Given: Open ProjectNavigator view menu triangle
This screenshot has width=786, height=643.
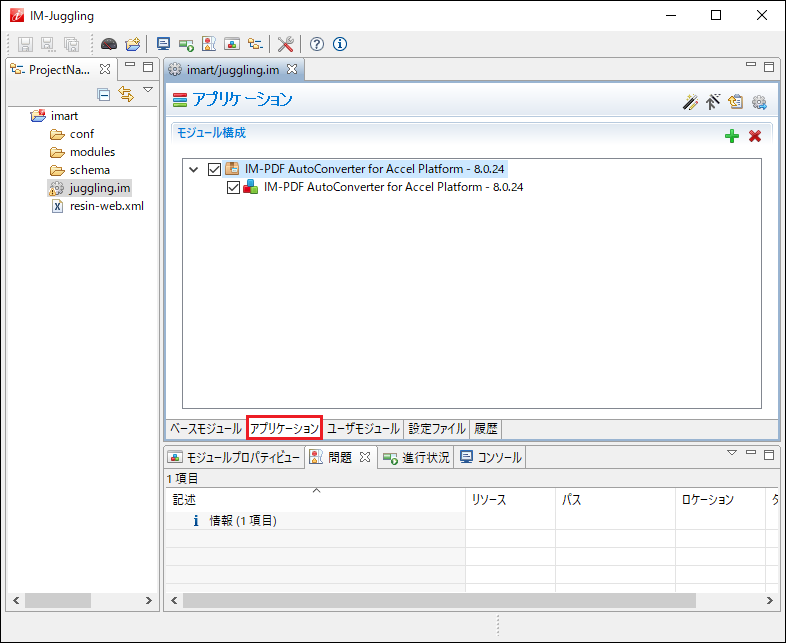Looking at the screenshot, I should click(x=148, y=90).
